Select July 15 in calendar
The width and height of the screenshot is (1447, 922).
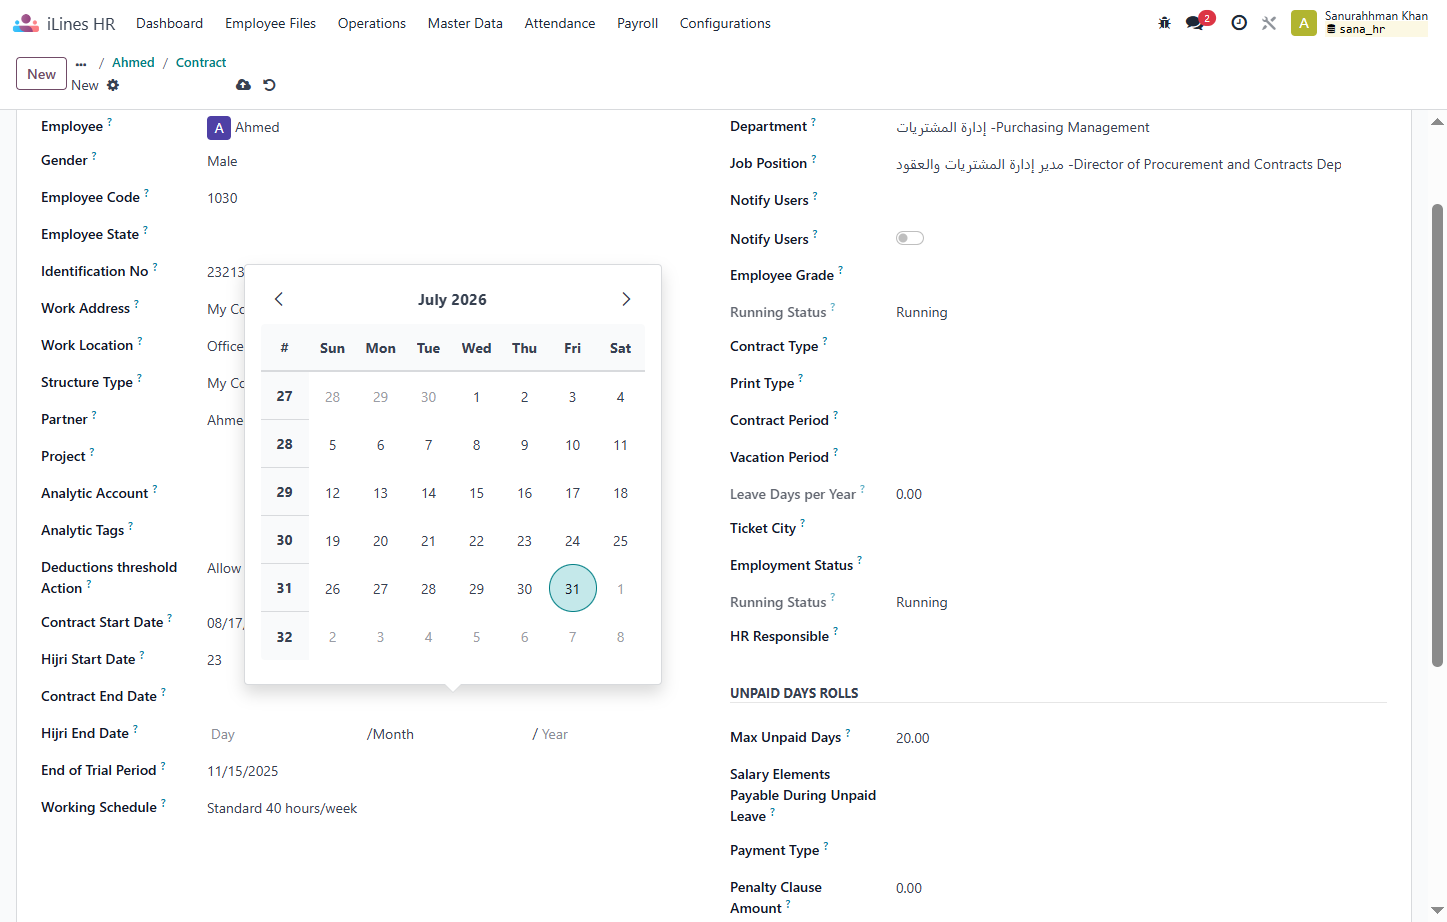(x=477, y=493)
